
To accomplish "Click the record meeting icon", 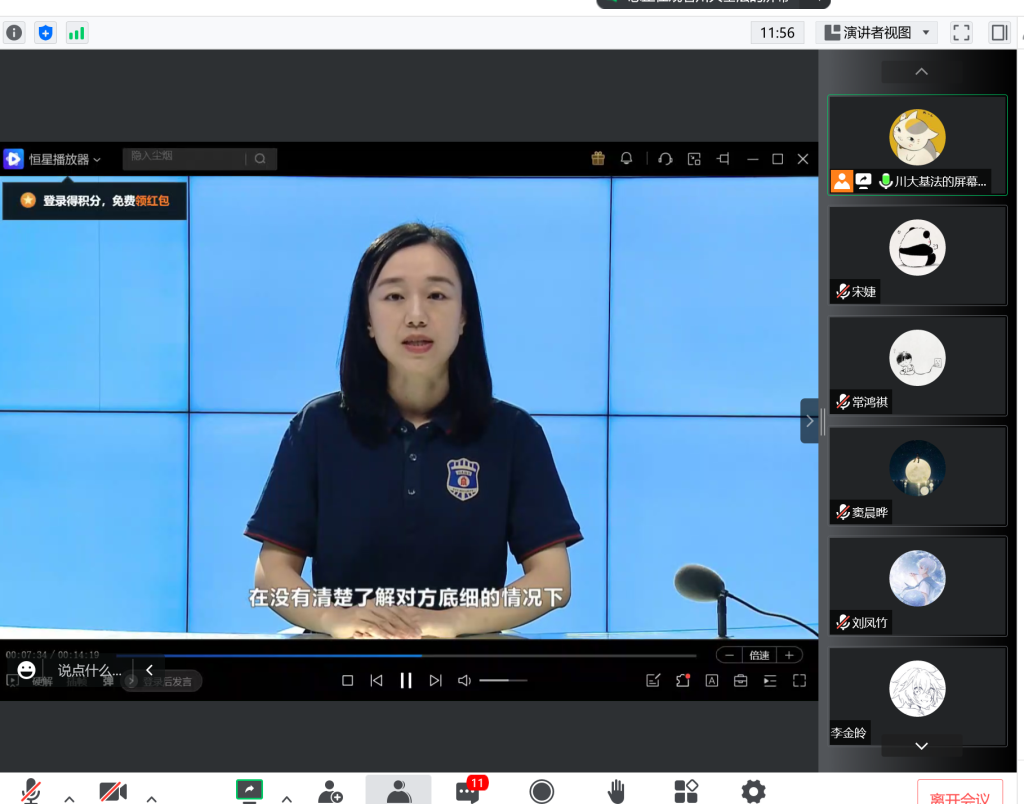I will click(542, 792).
